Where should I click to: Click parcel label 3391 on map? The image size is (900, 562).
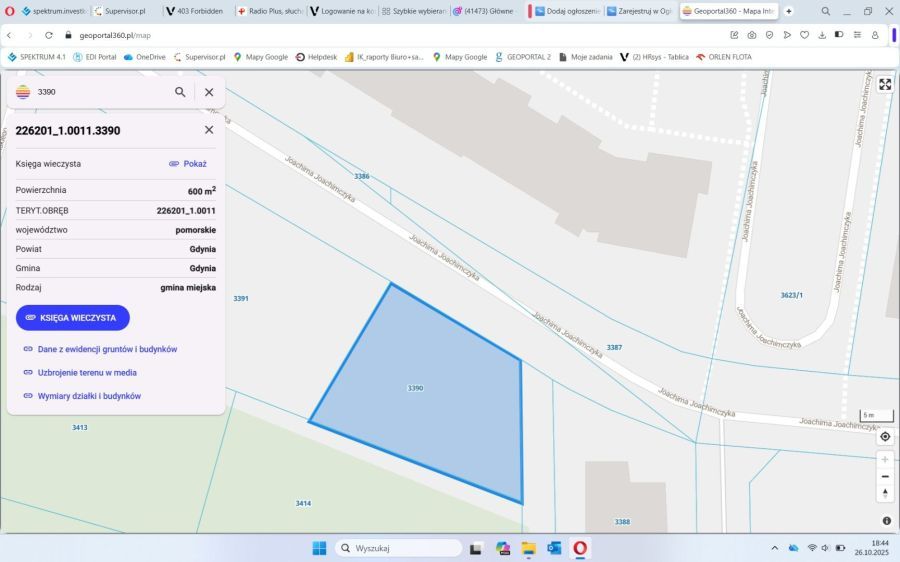click(x=241, y=299)
